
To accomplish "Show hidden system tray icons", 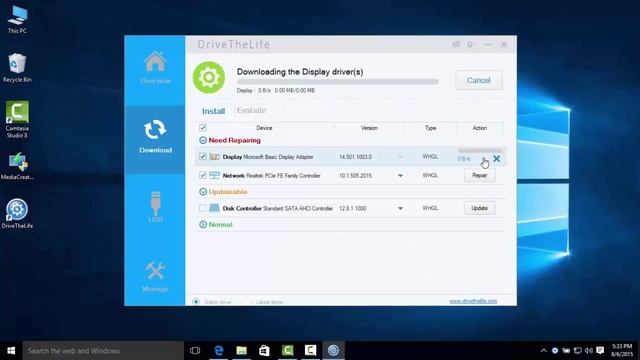I will (x=543, y=351).
